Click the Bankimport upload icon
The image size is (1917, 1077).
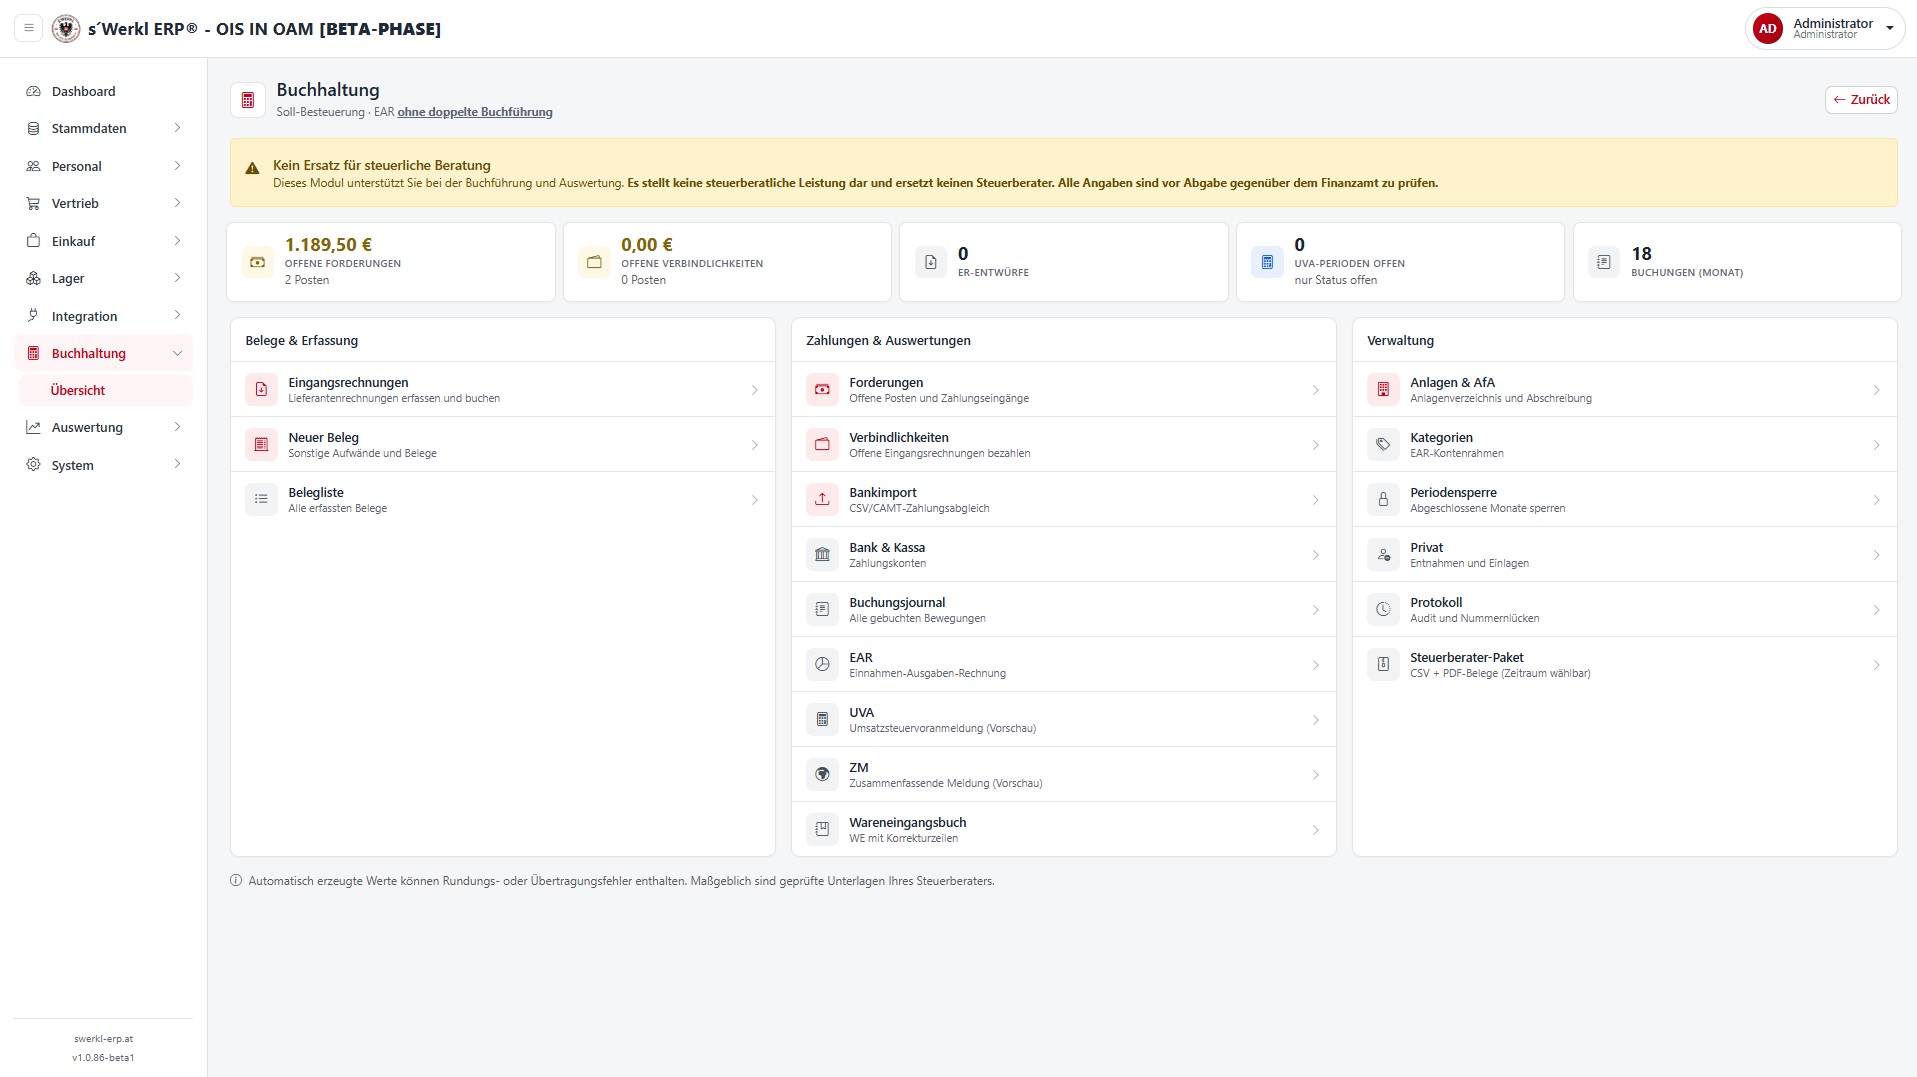822,499
